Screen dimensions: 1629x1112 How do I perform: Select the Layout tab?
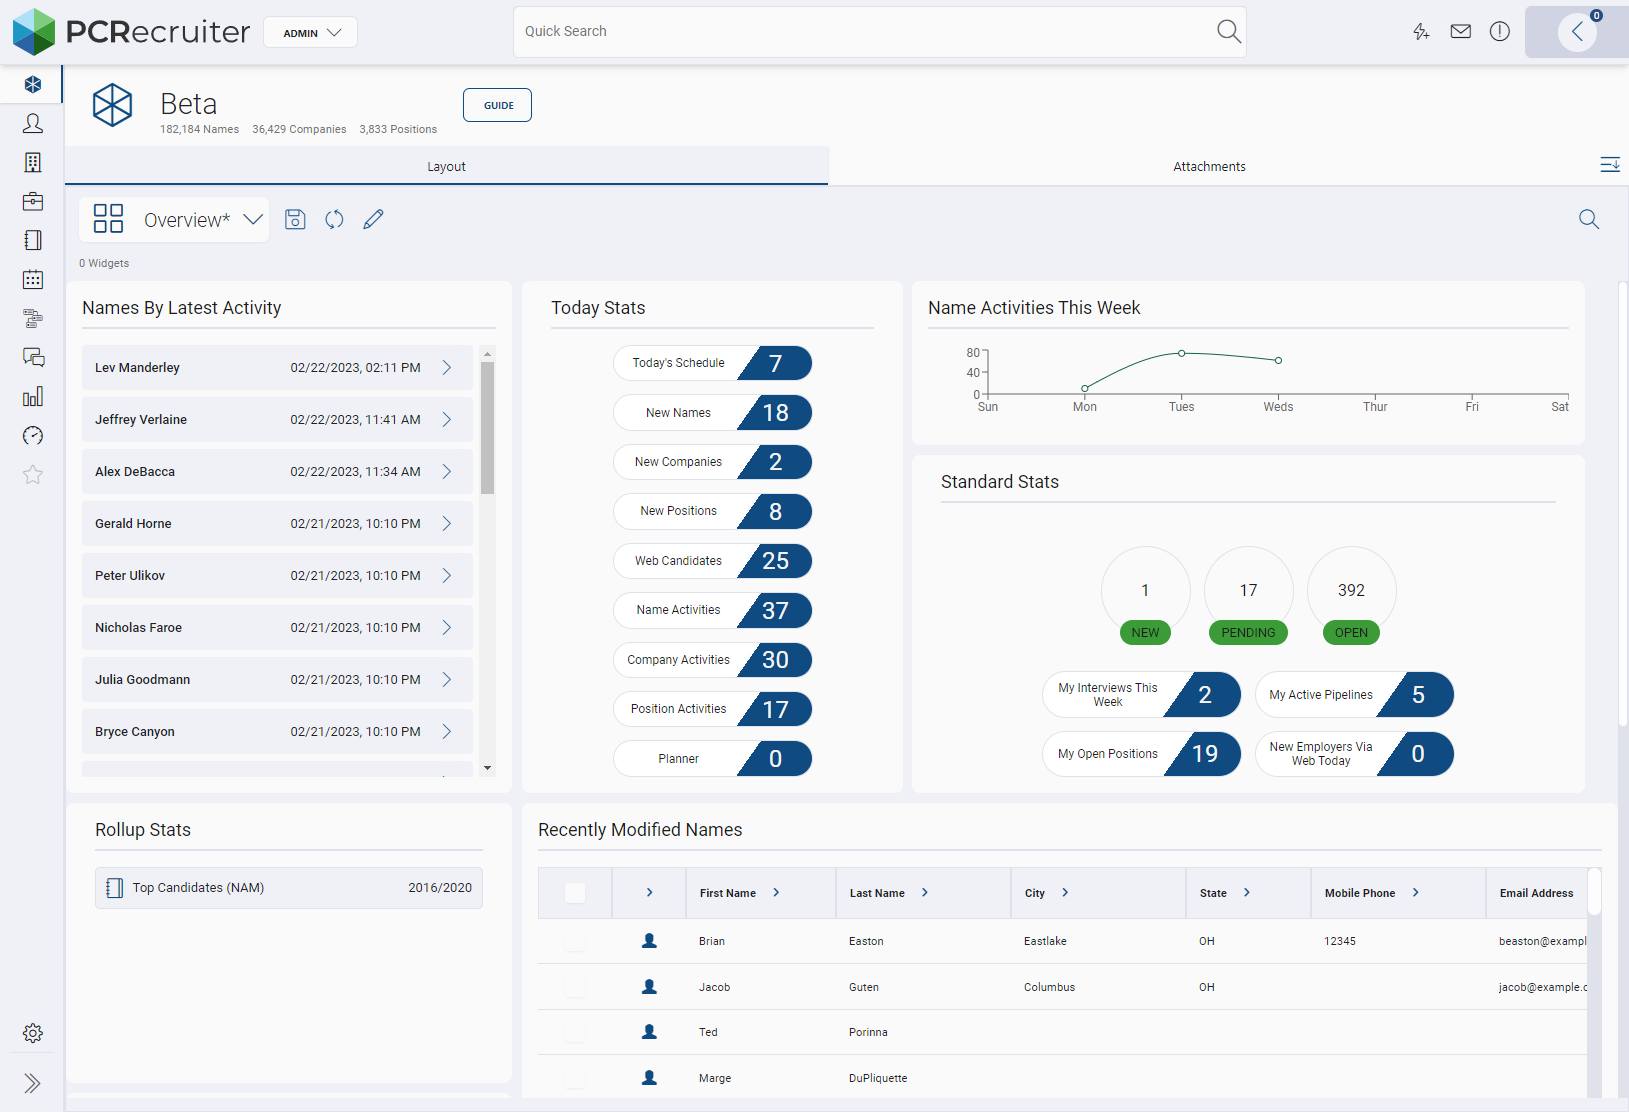coord(446,167)
